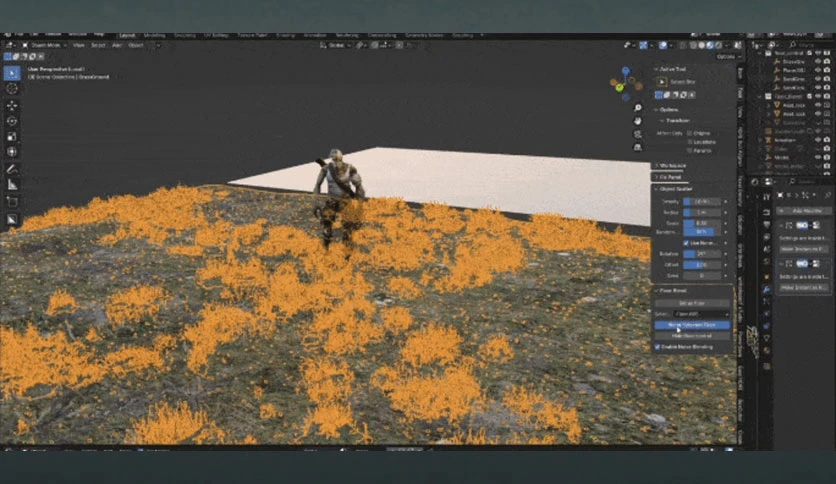Open the Modifier properties wrench tab
Screen dimensions: 836x484
(767, 289)
